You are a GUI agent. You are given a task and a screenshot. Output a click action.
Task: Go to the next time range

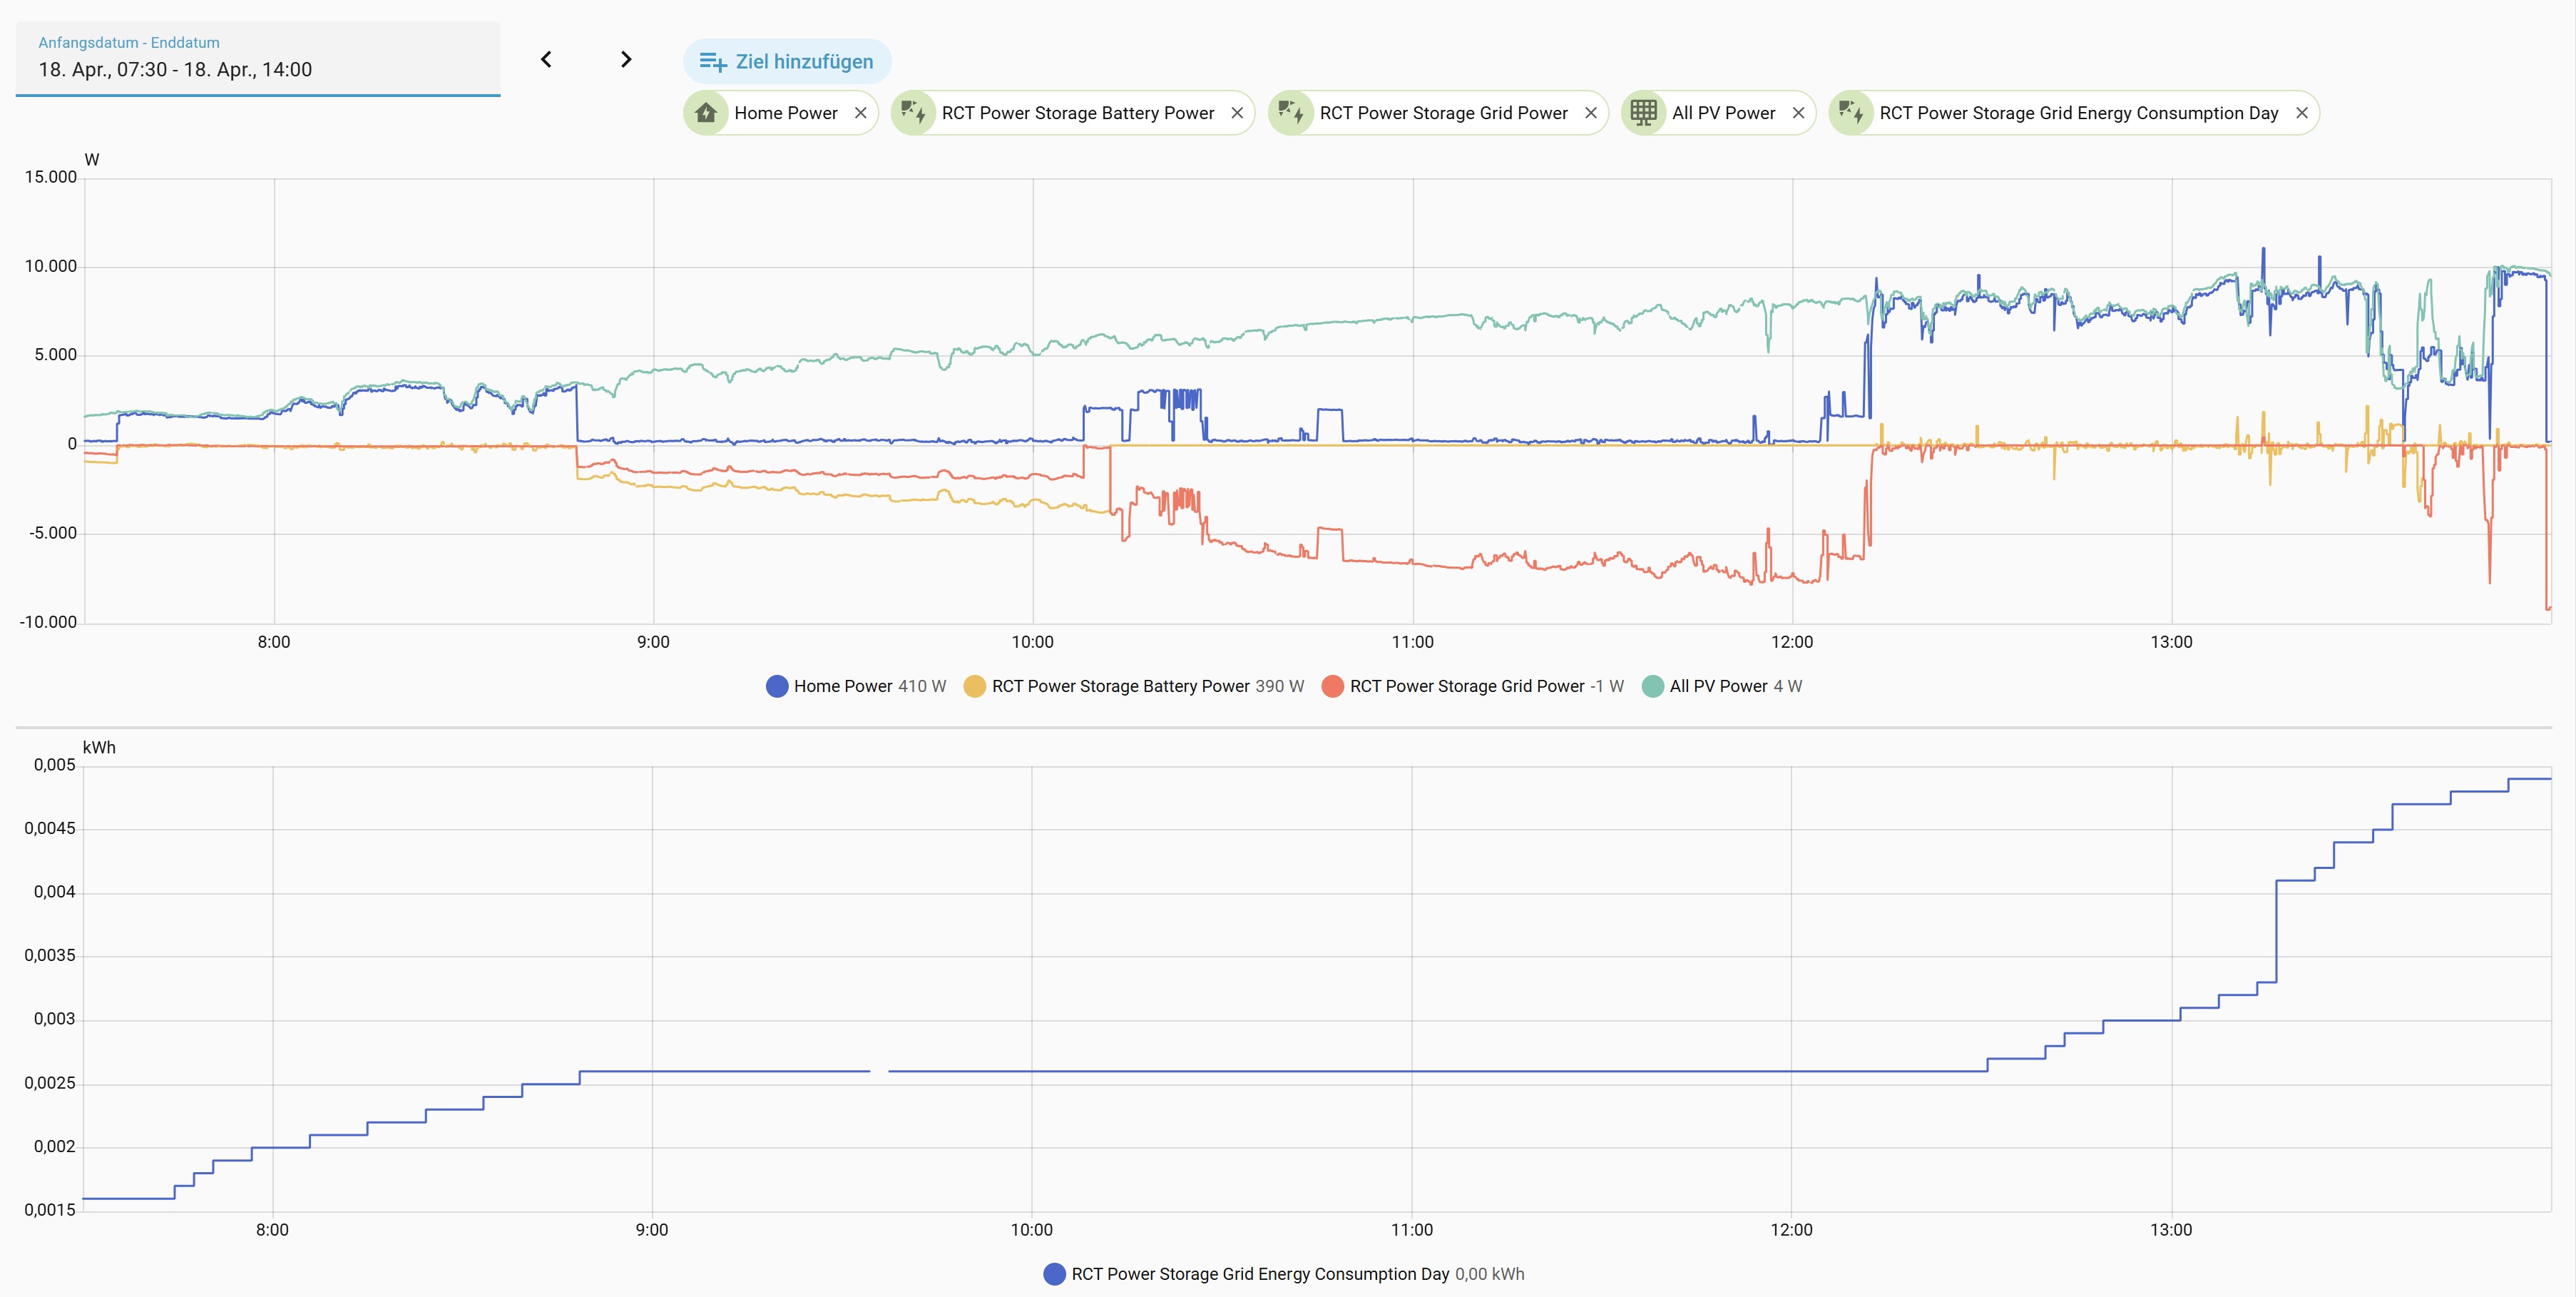point(626,60)
